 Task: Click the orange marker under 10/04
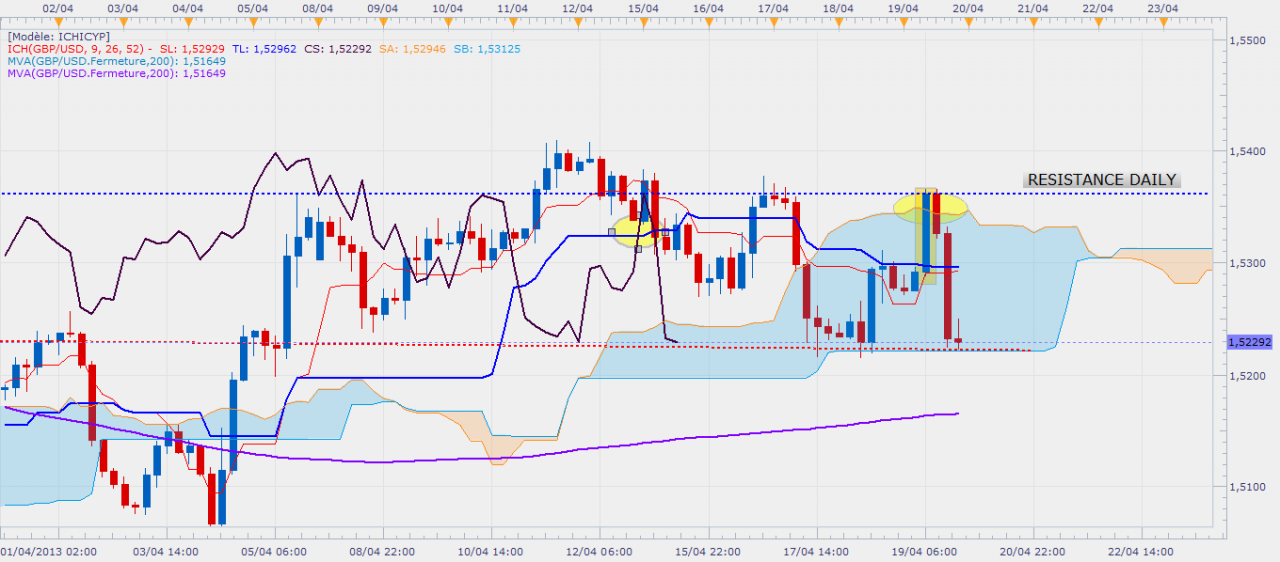[x=446, y=21]
